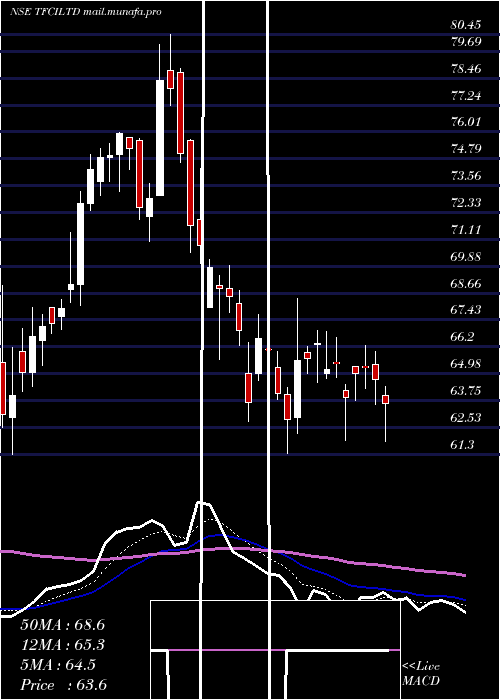Screen dimensions: 500x700
Task: Select the 79.69 price axis label
Action: click(x=466, y=42)
